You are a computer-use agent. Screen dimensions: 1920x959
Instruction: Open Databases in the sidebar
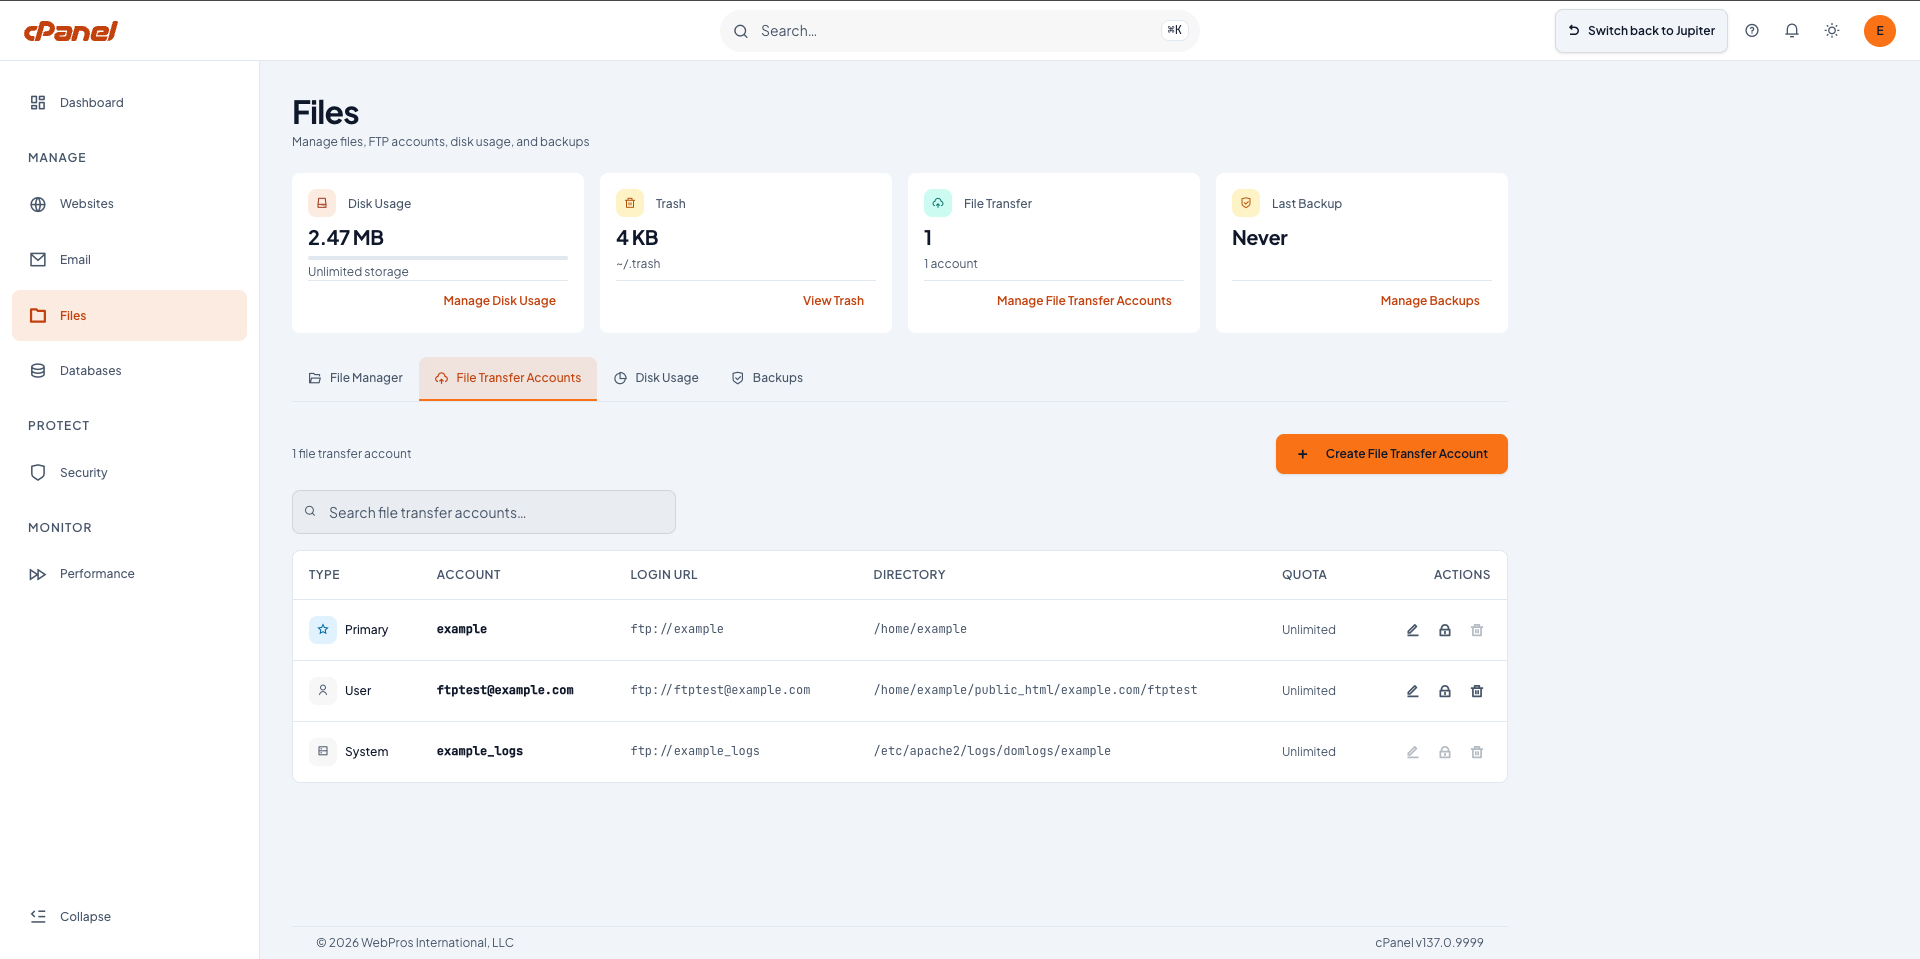pyautogui.click(x=129, y=371)
